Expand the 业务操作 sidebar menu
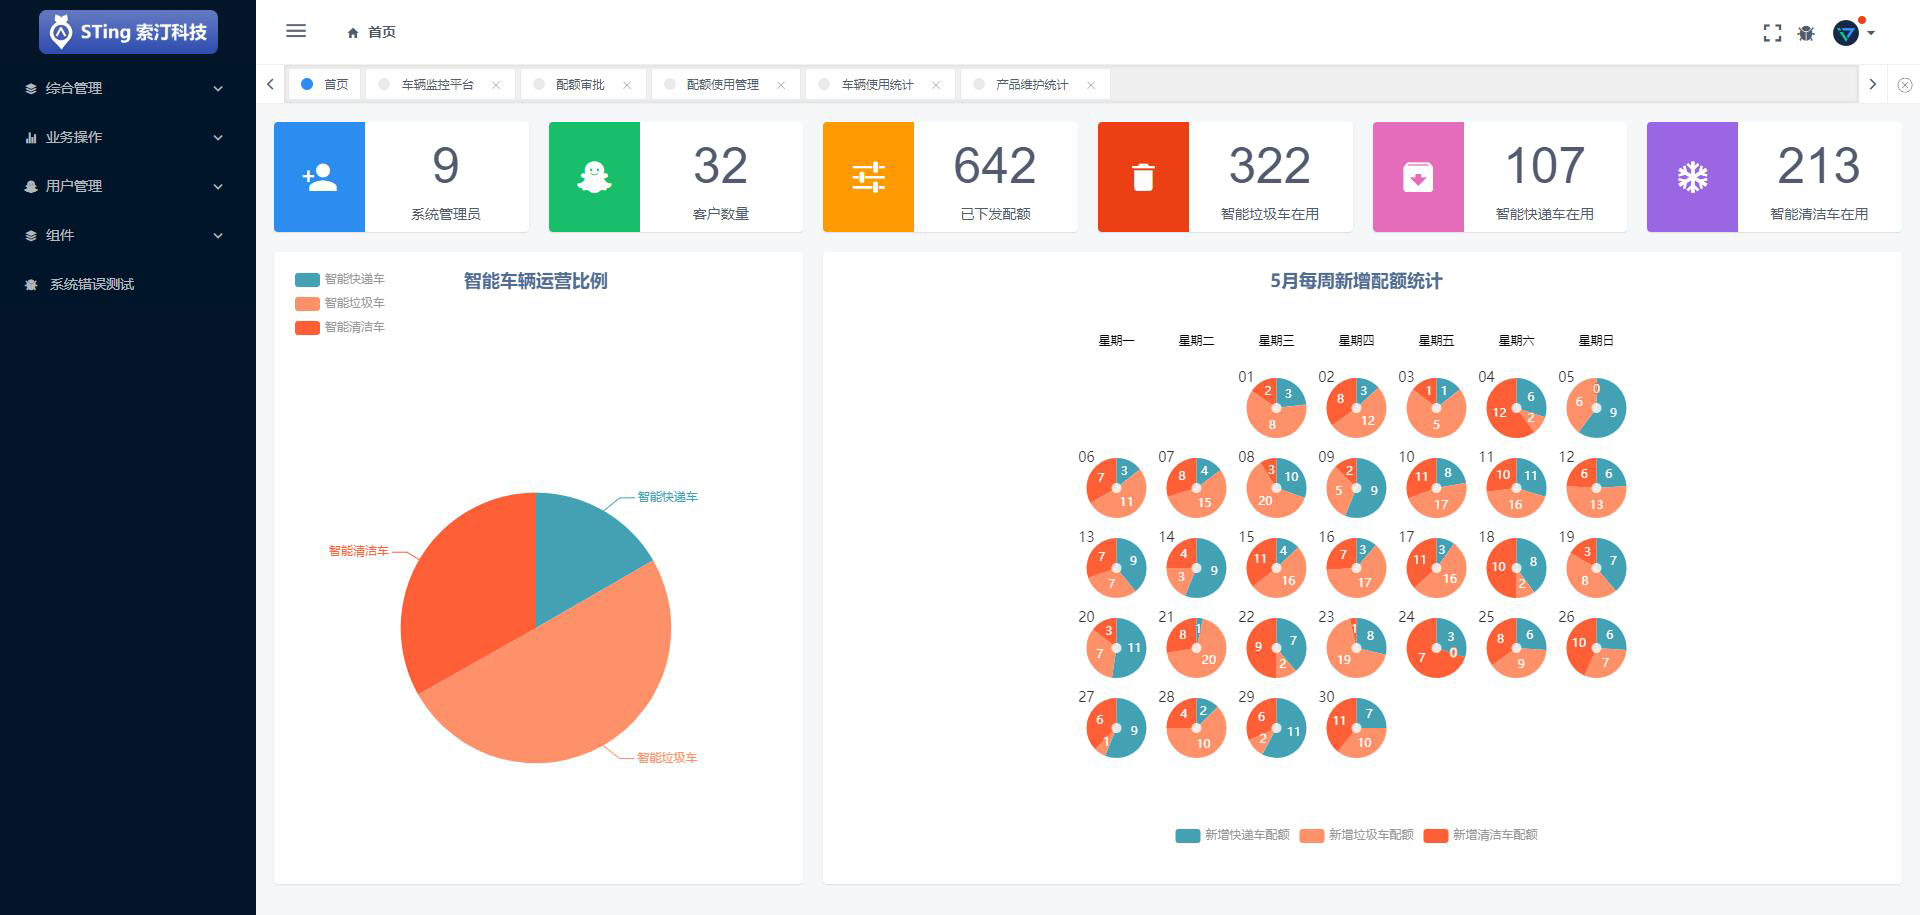The image size is (1920, 915). point(125,137)
